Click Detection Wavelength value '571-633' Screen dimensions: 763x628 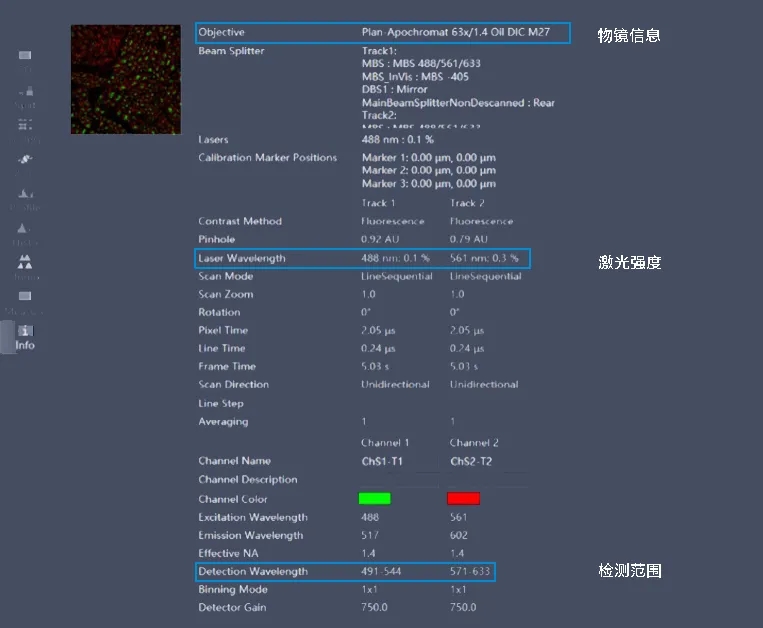470,572
